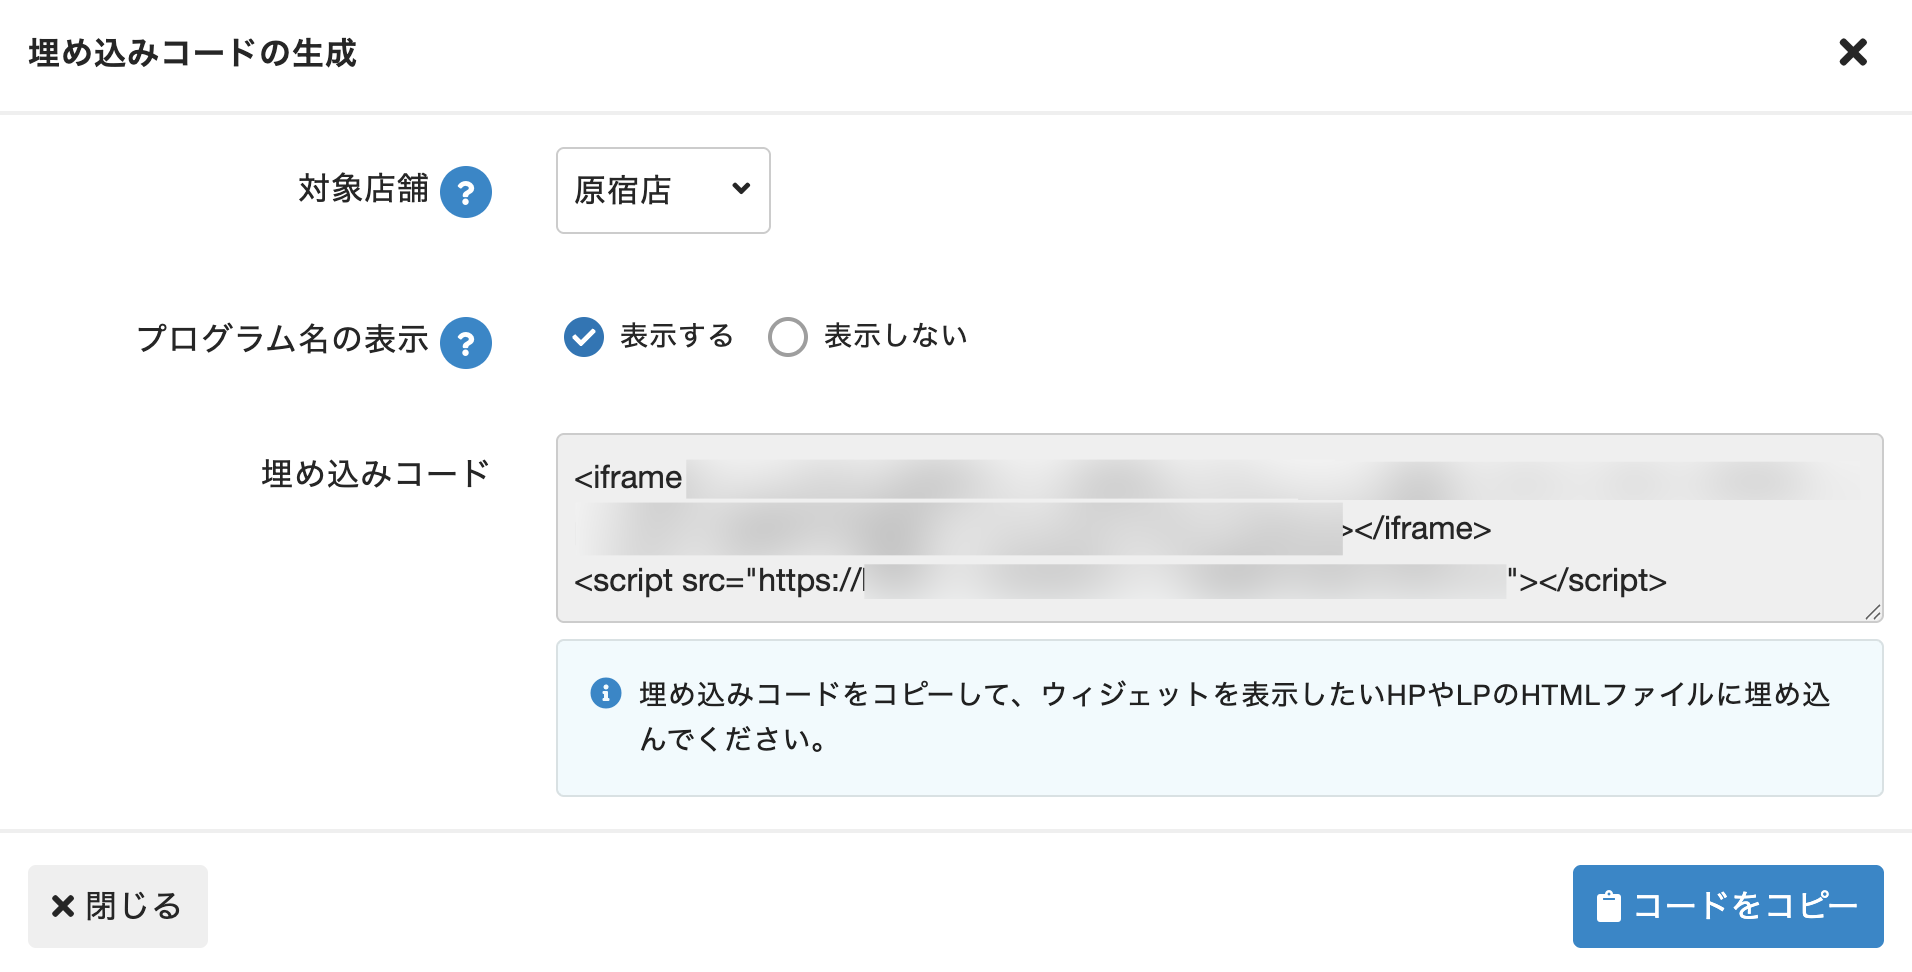Click the X icon on 閉じる button
The width and height of the screenshot is (1912, 972).
point(63,906)
